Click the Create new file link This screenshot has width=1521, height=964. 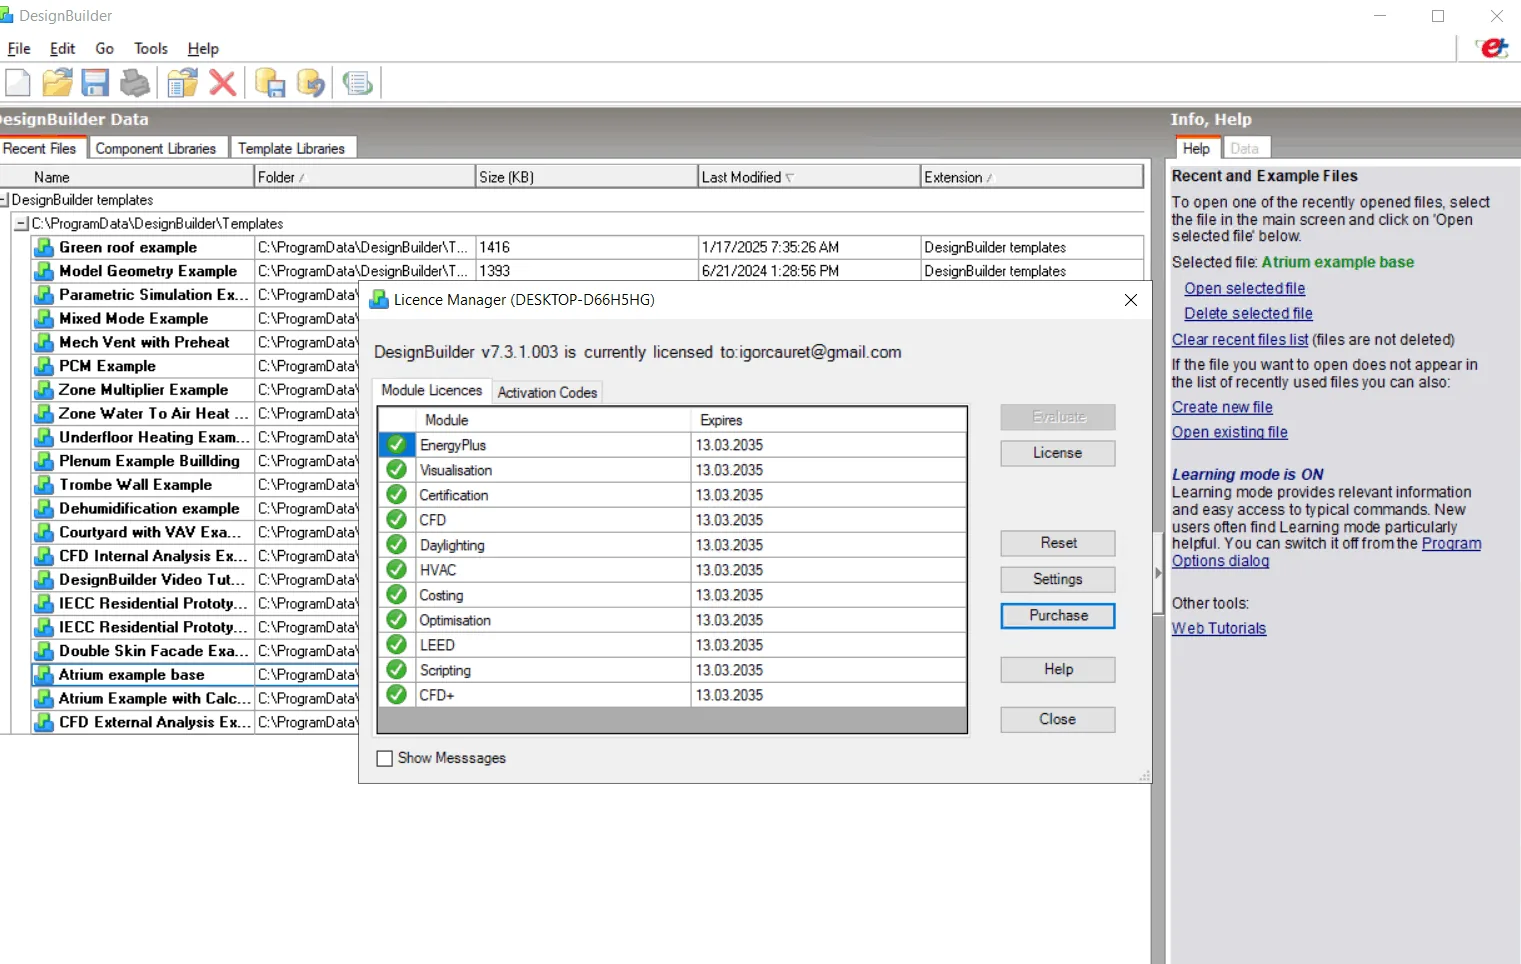tap(1222, 407)
